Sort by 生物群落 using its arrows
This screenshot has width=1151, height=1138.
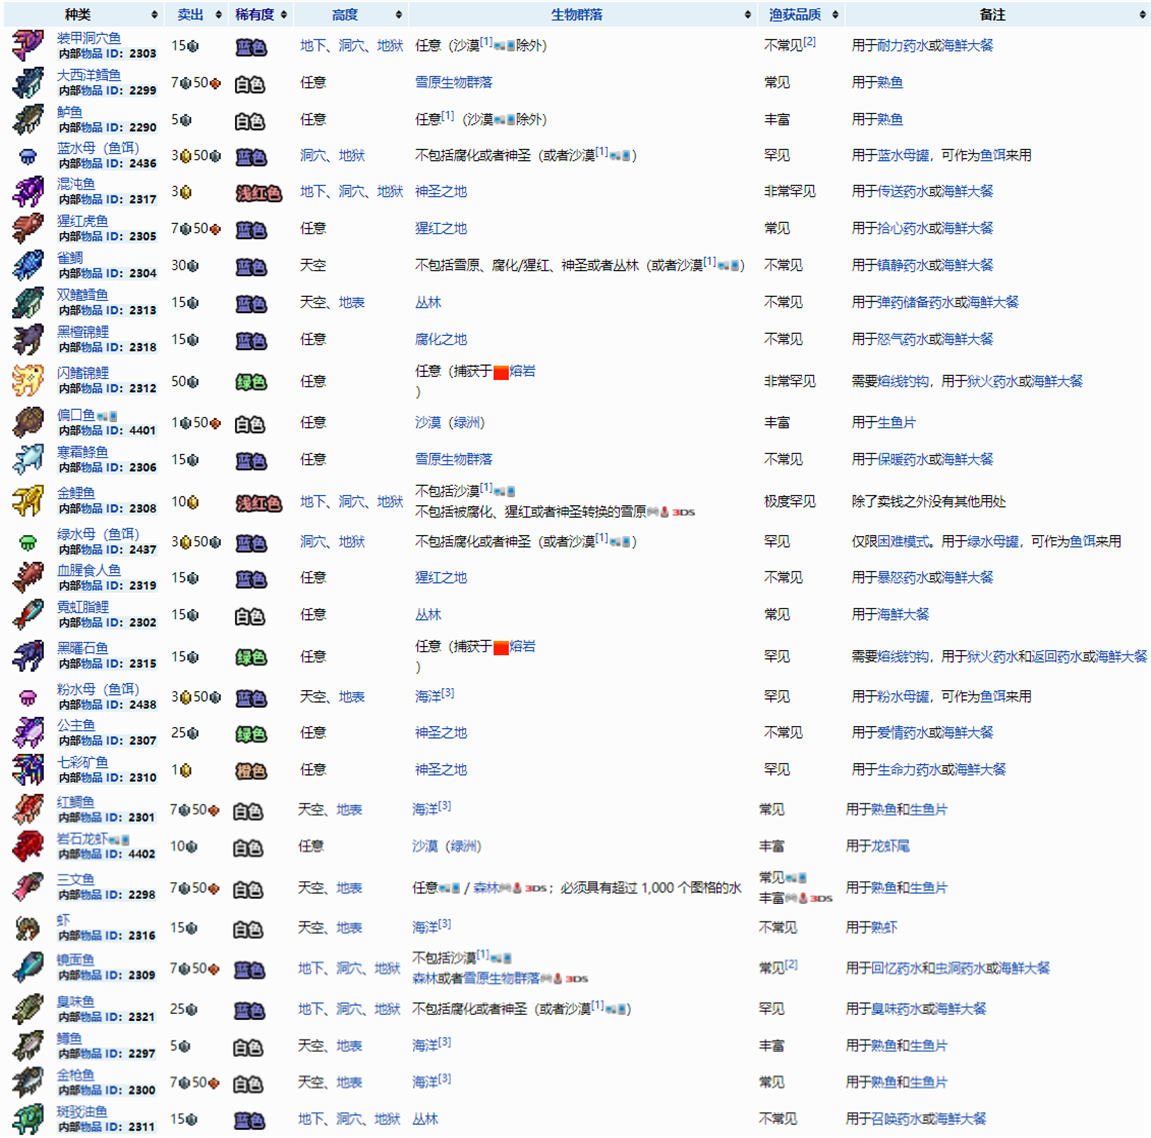(747, 15)
